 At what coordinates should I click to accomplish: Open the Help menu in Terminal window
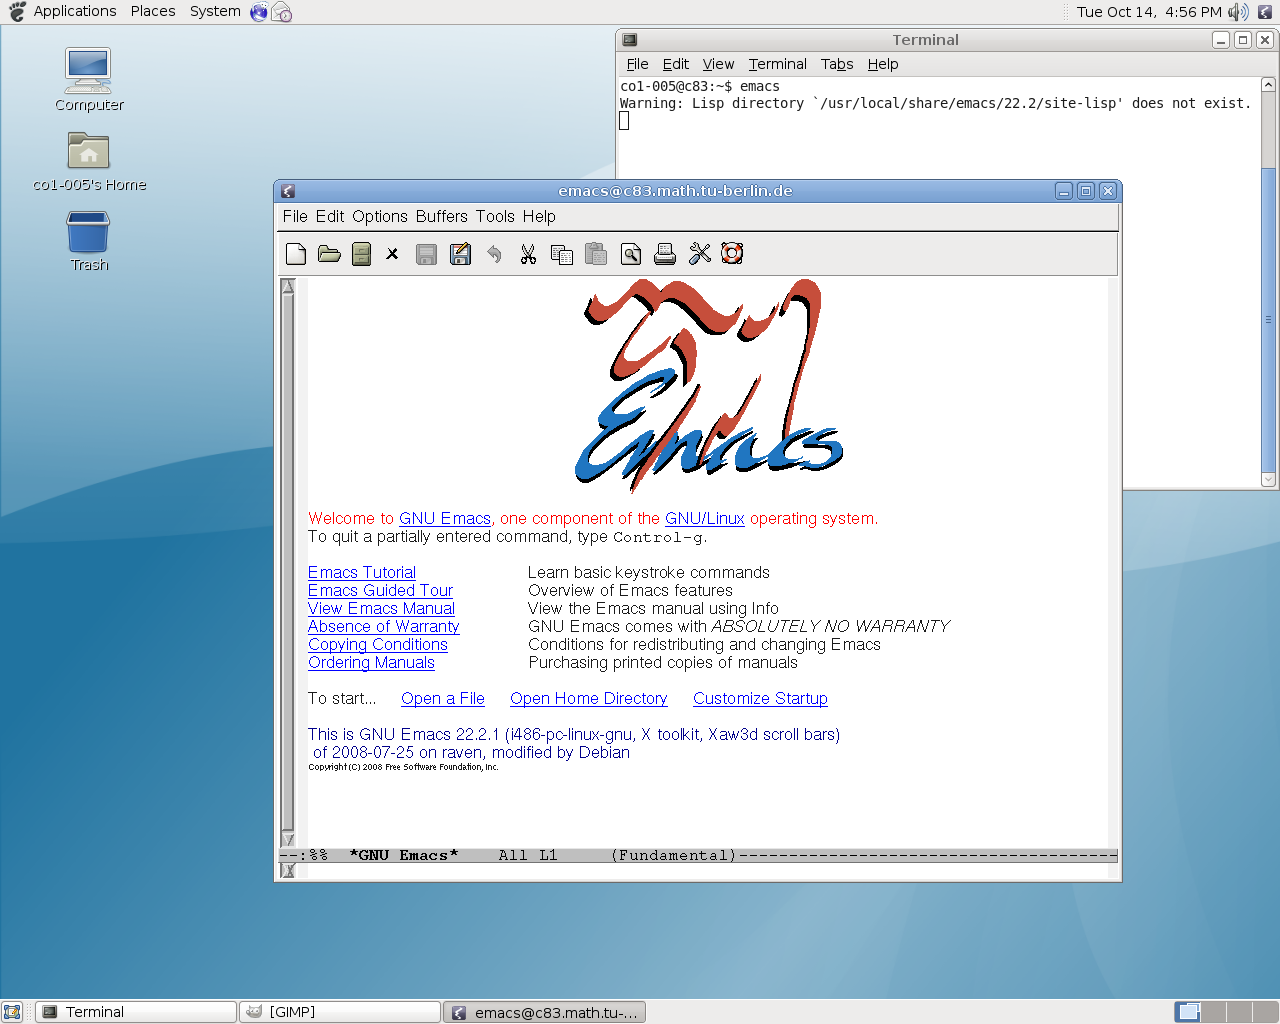[x=883, y=64]
